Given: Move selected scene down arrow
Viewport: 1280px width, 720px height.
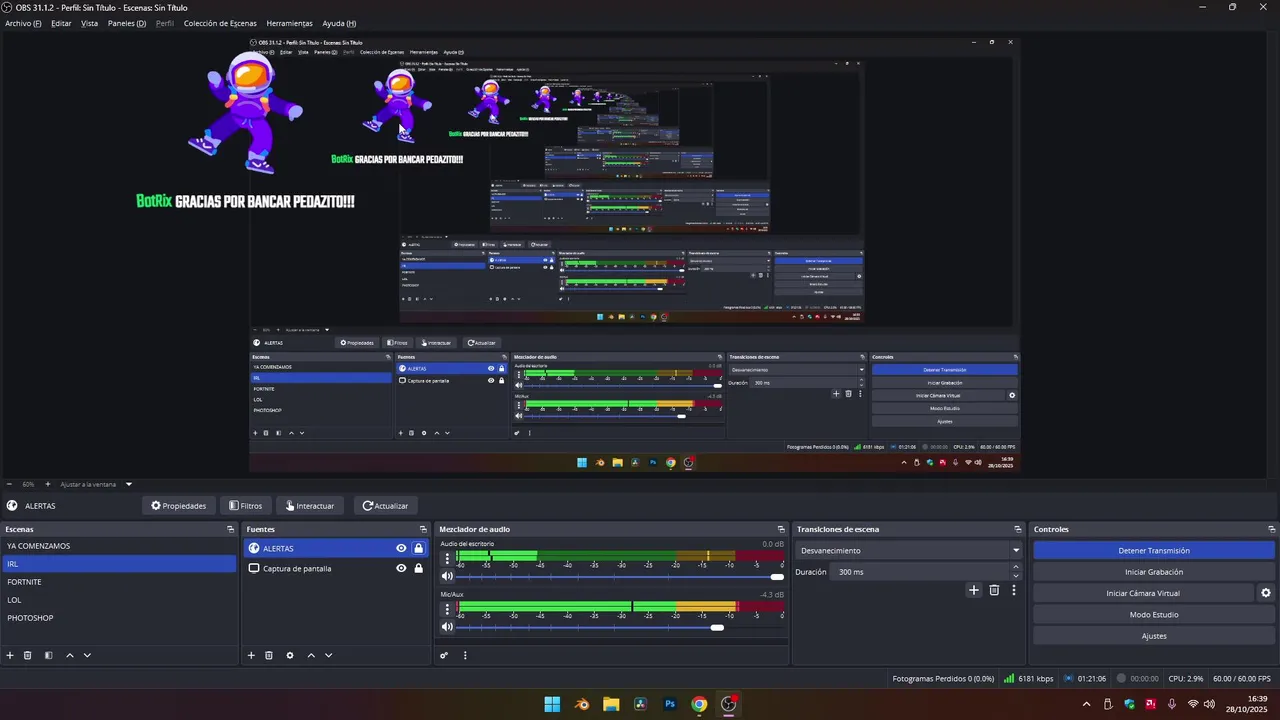Looking at the screenshot, I should point(87,655).
